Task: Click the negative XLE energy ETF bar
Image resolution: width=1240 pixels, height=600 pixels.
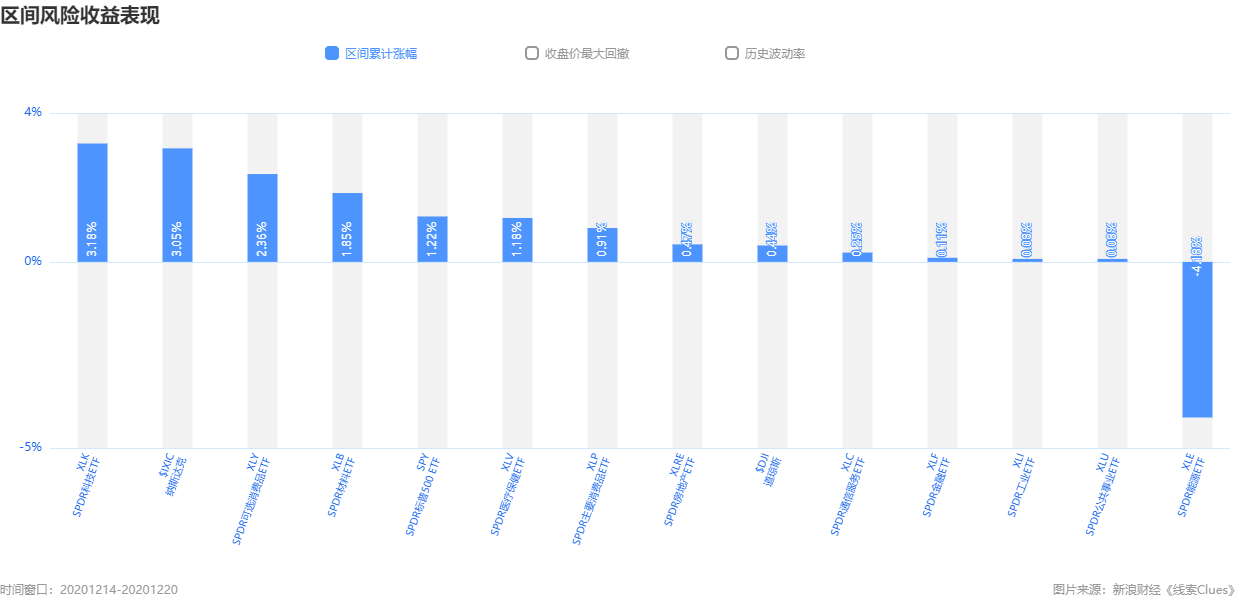Action: 1197,340
